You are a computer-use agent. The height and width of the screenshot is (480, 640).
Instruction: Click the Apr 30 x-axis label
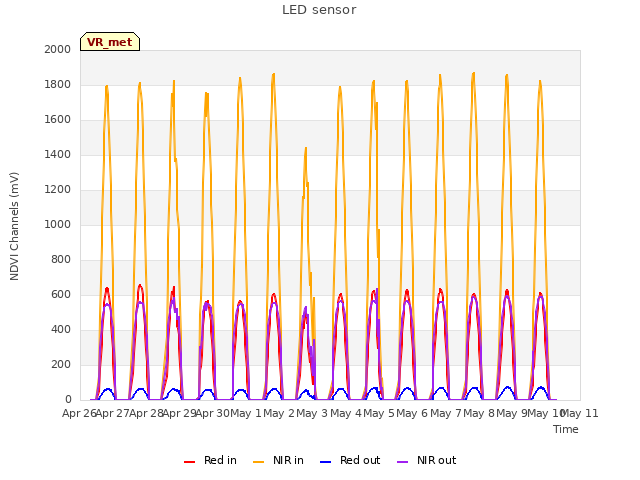(212, 413)
